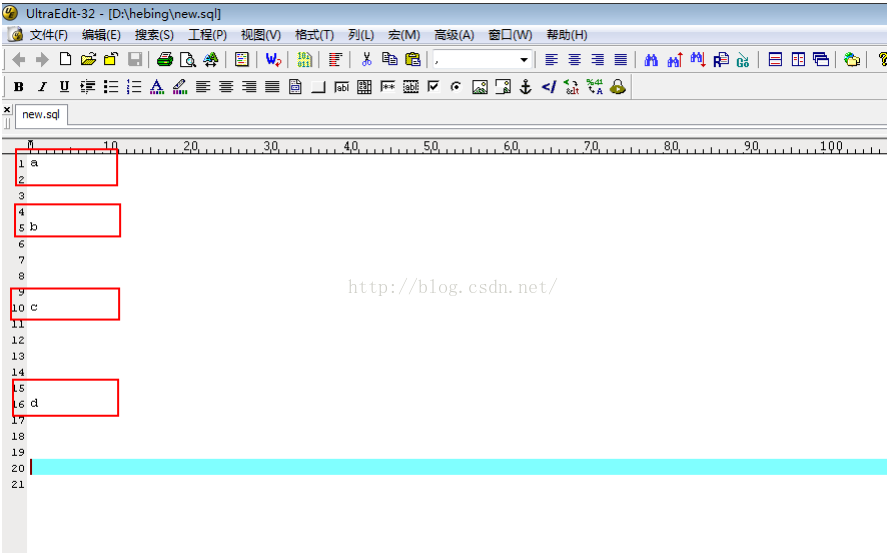This screenshot has height=553, width=887.
Task: Open the 窗口(W) menu
Action: pyautogui.click(x=510, y=35)
